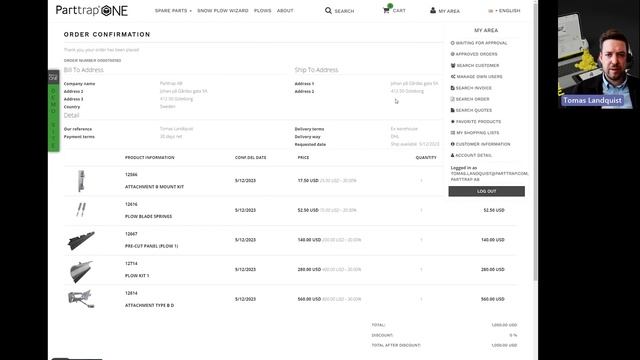
Task: Click the Manage Own Users icon
Action: [453, 76]
